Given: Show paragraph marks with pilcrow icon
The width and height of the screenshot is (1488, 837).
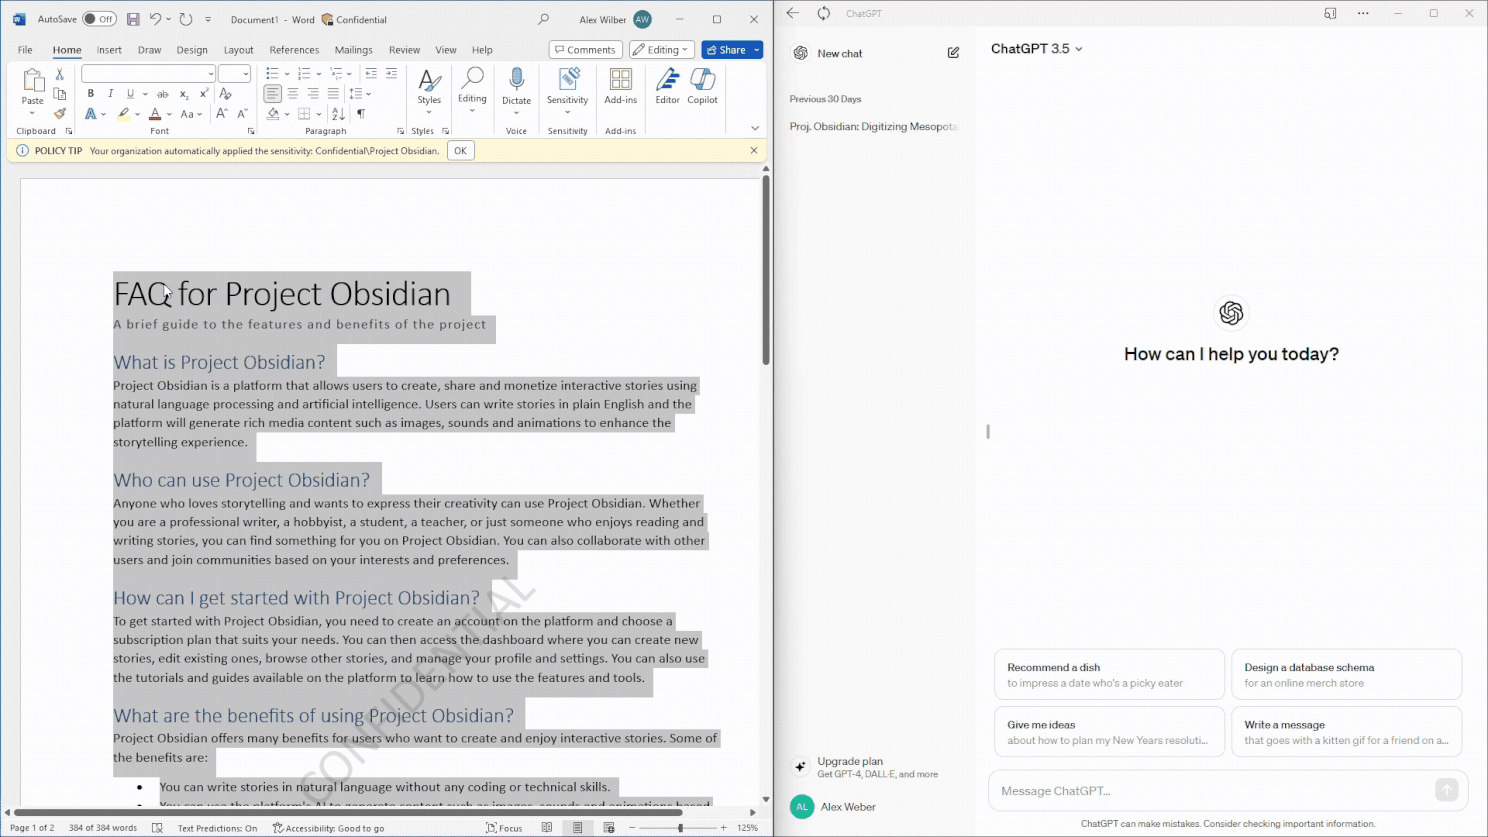Looking at the screenshot, I should click(361, 114).
